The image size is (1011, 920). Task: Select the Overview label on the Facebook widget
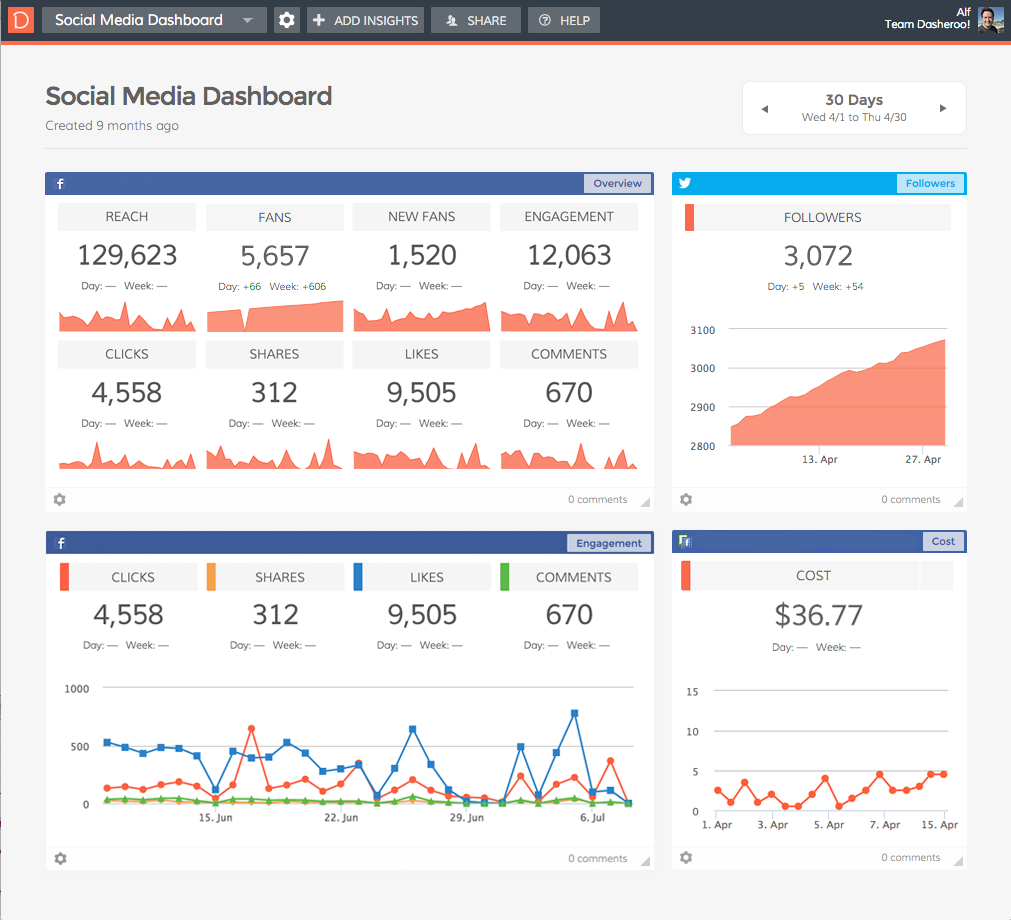pyautogui.click(x=617, y=183)
